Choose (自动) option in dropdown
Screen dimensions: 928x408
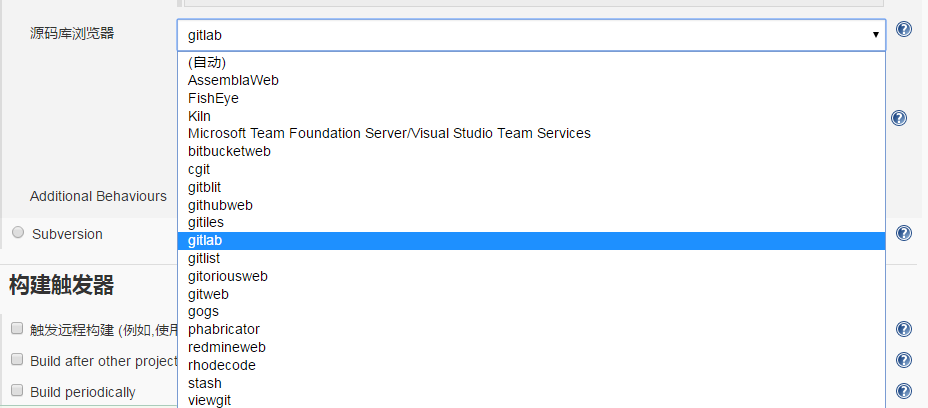click(x=531, y=62)
